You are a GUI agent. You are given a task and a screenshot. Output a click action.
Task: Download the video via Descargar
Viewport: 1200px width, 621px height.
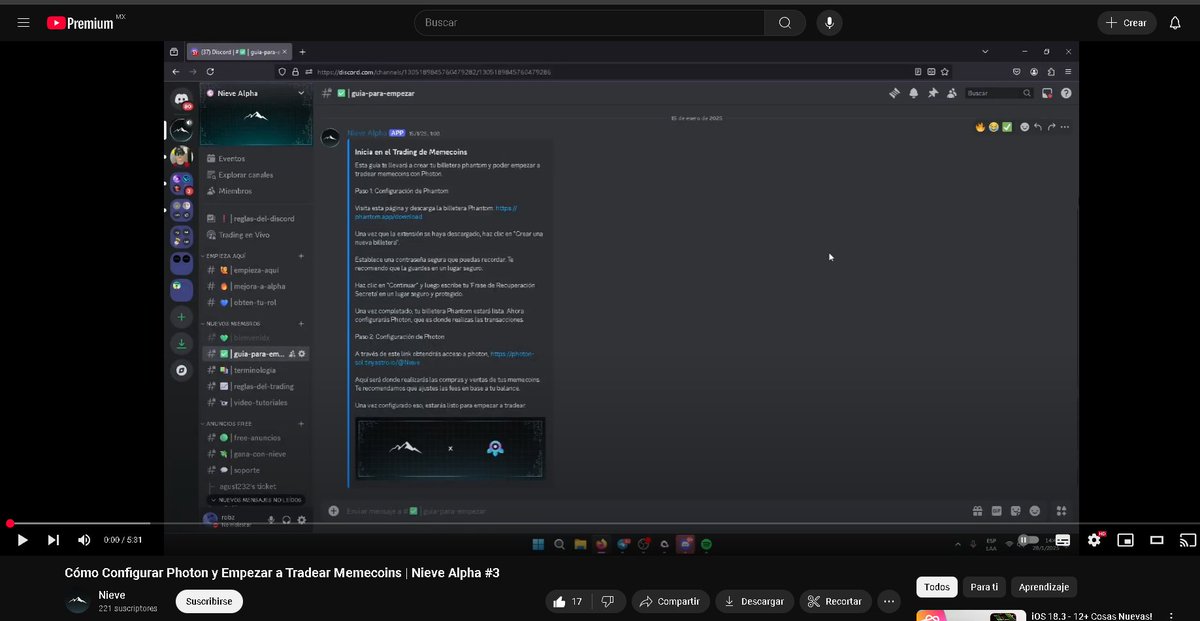coord(755,601)
